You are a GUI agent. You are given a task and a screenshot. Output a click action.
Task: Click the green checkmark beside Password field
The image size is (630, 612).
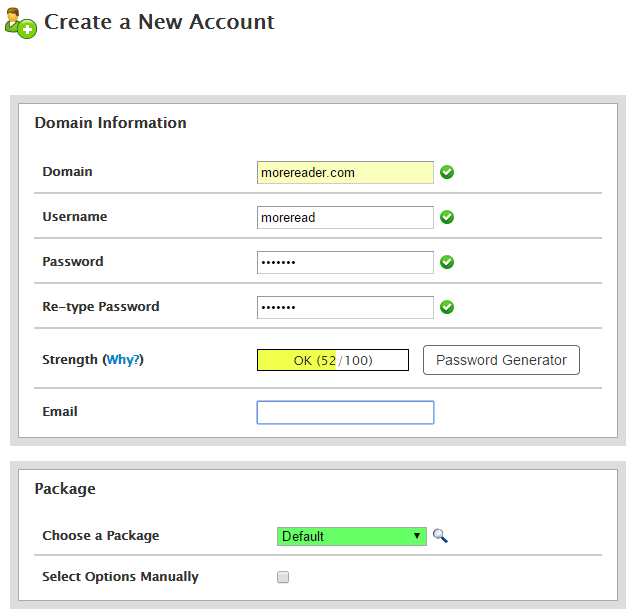pos(447,262)
